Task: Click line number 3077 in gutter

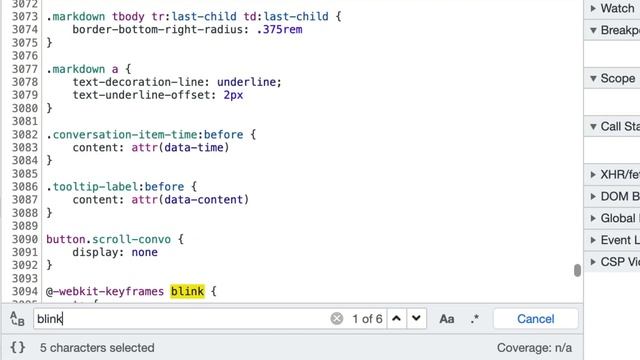Action: (x=24, y=69)
